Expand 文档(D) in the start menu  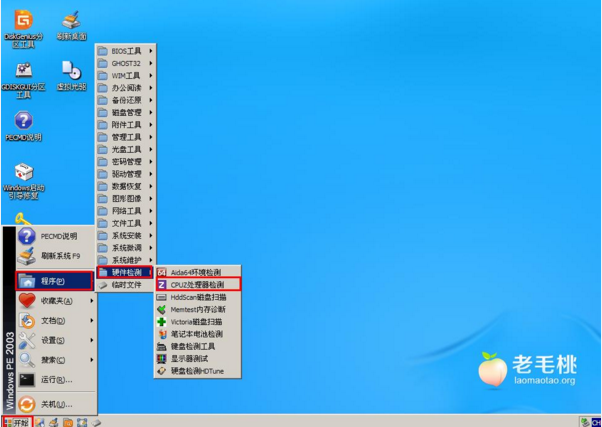pos(56,321)
